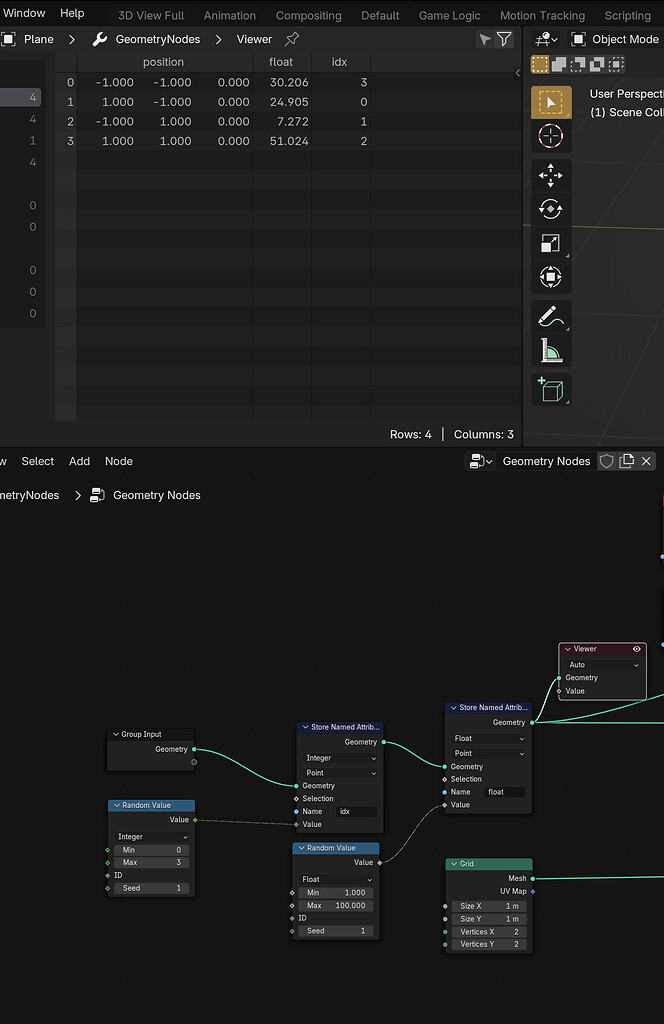Collapse the spreadsheet side region arrow

518,72
